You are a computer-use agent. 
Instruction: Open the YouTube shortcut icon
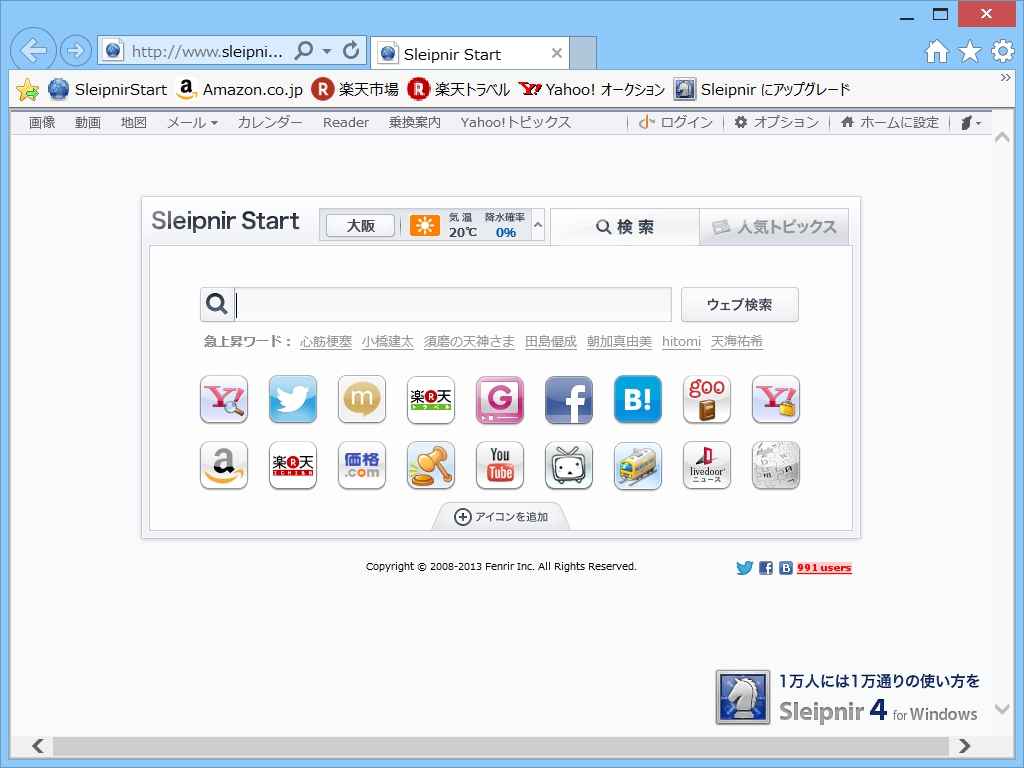pyautogui.click(x=499, y=465)
